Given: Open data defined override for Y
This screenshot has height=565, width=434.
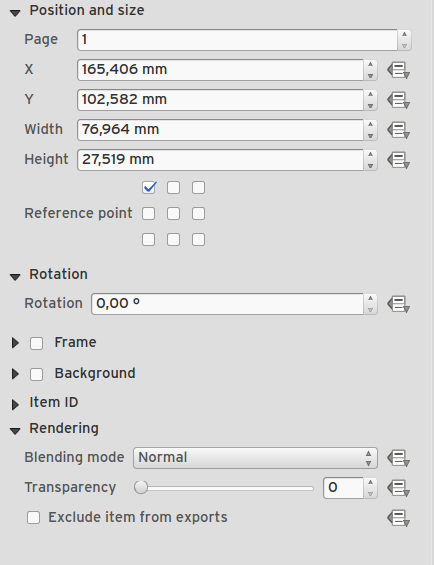Looking at the screenshot, I should coord(398,100).
